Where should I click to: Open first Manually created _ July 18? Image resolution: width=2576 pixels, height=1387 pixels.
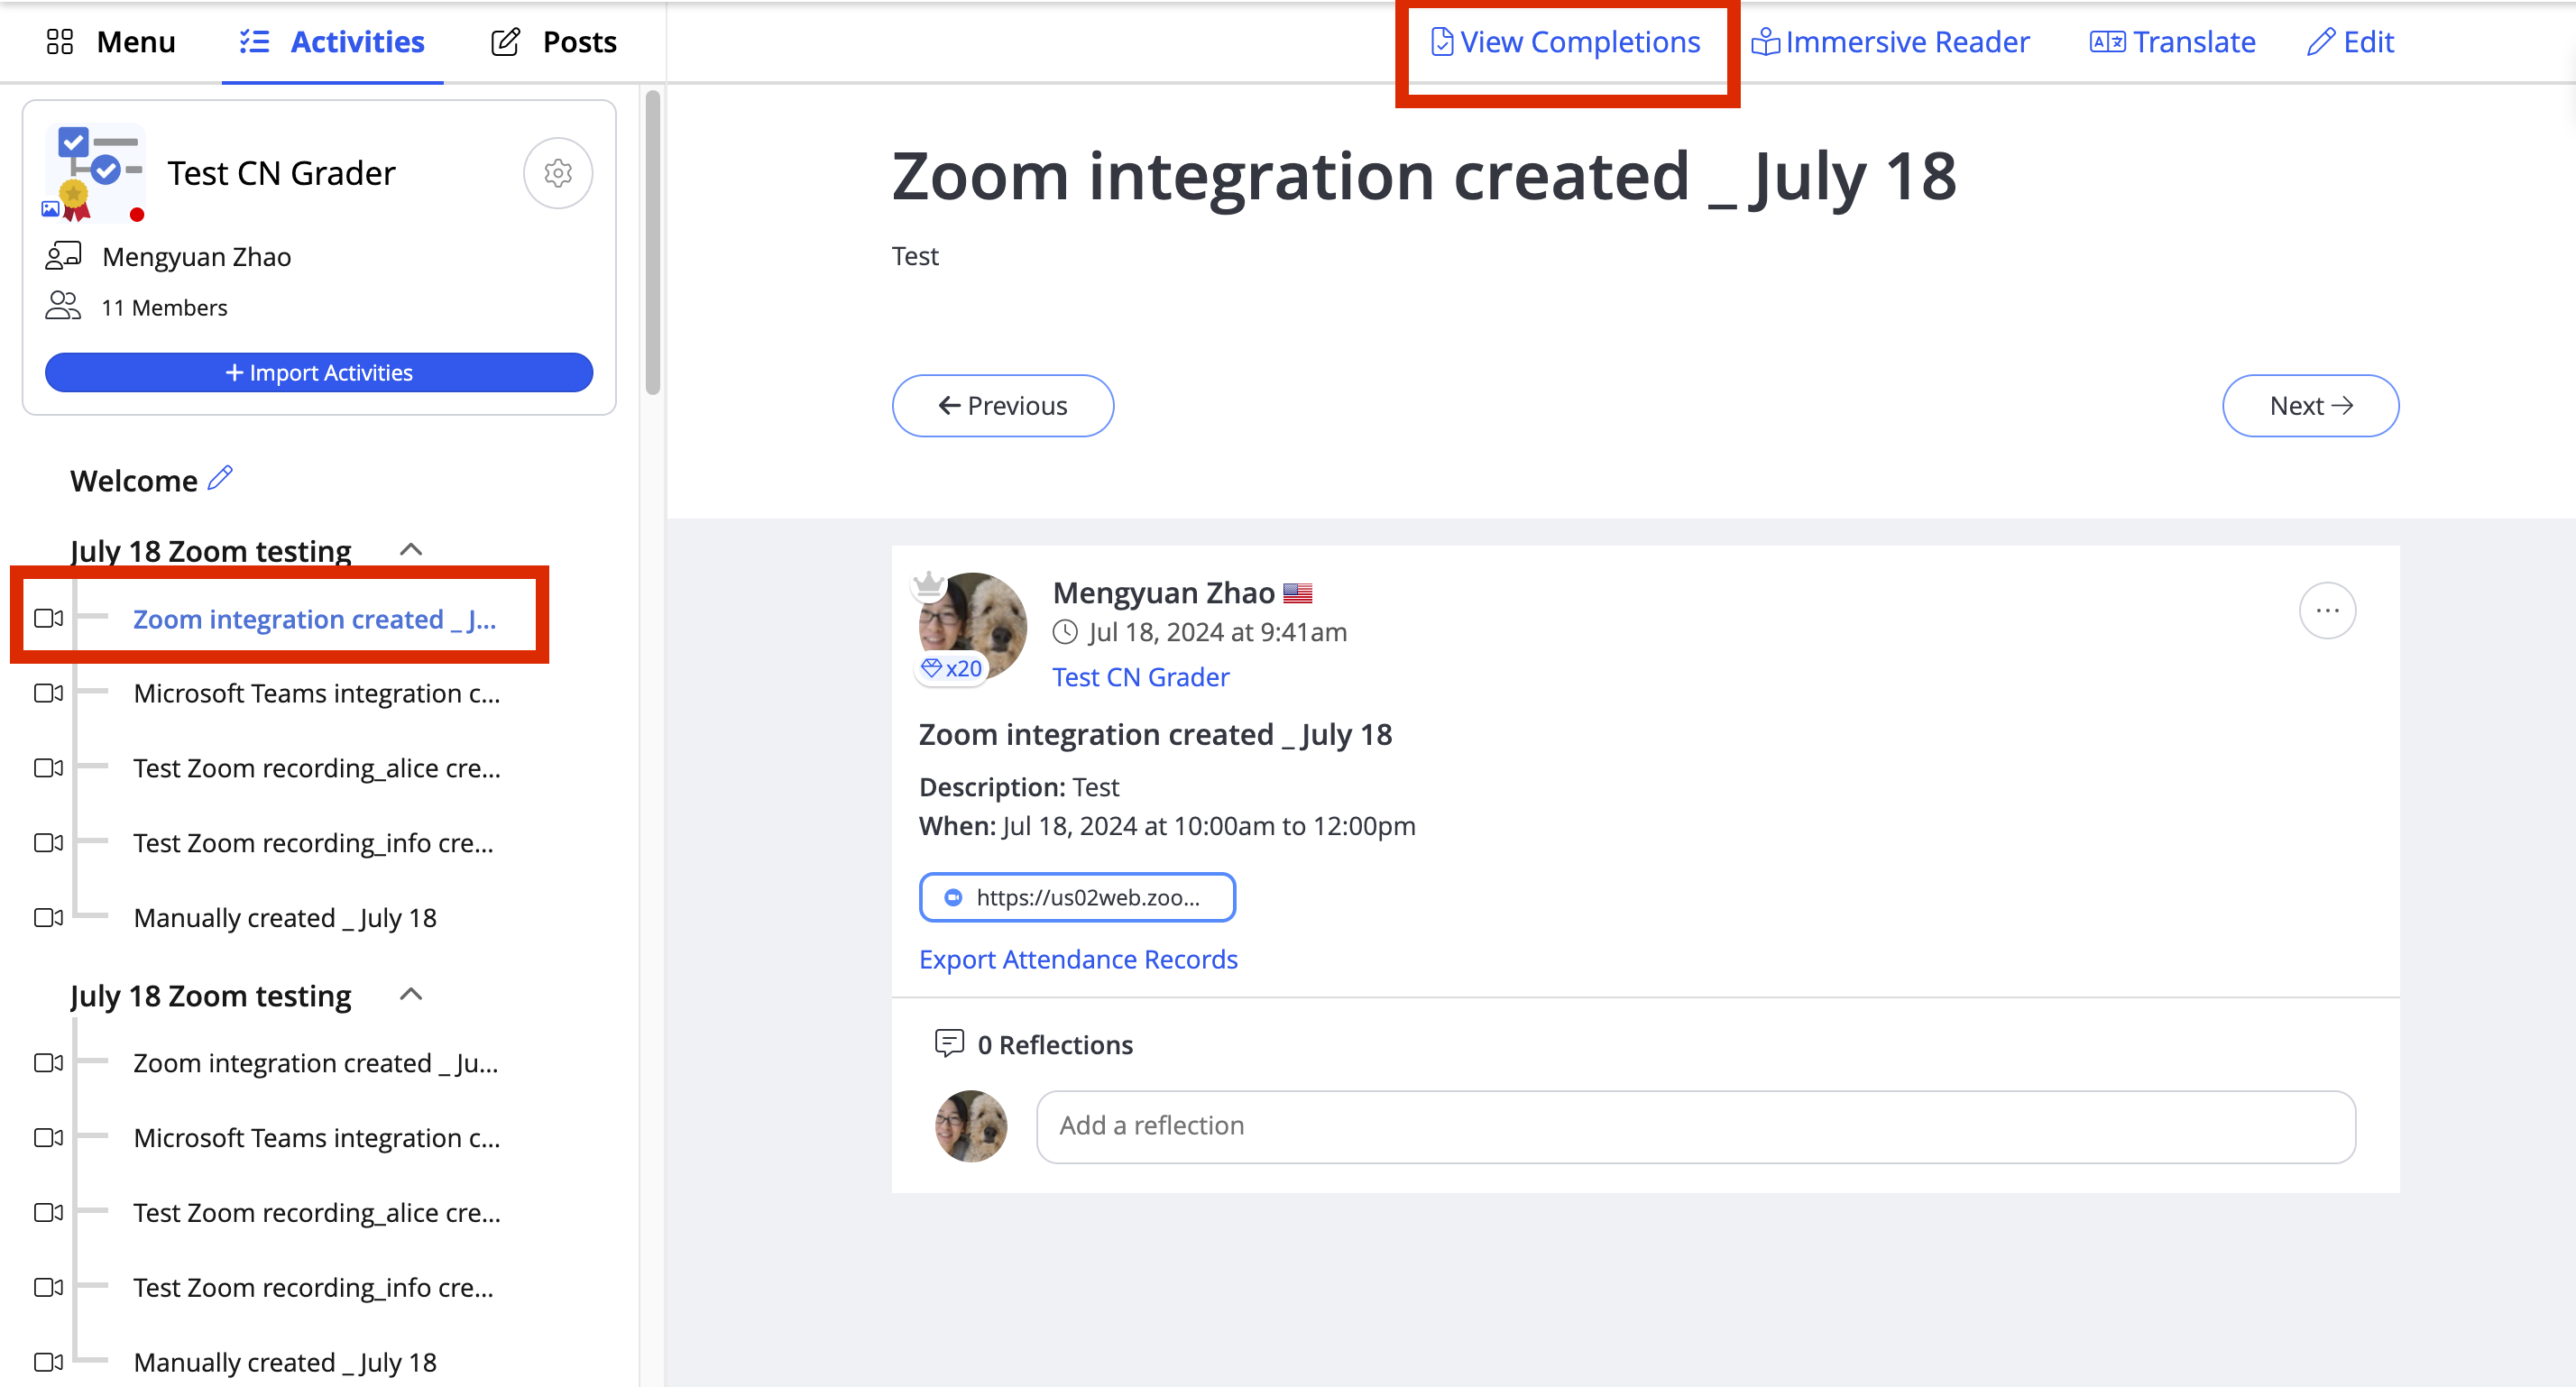point(285,918)
